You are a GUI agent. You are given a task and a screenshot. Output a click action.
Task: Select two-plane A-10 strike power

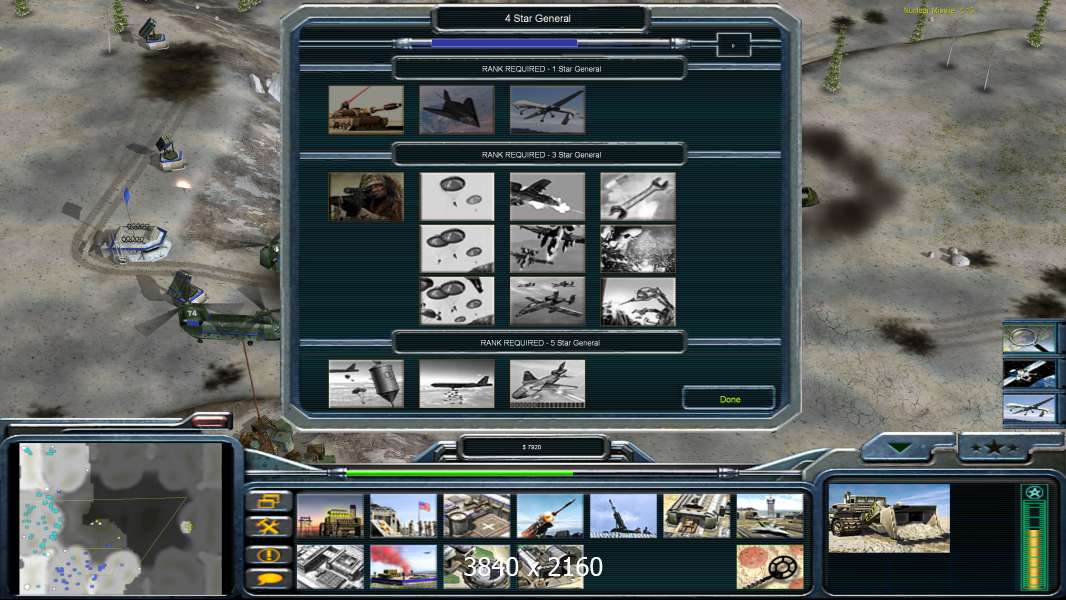(x=547, y=249)
